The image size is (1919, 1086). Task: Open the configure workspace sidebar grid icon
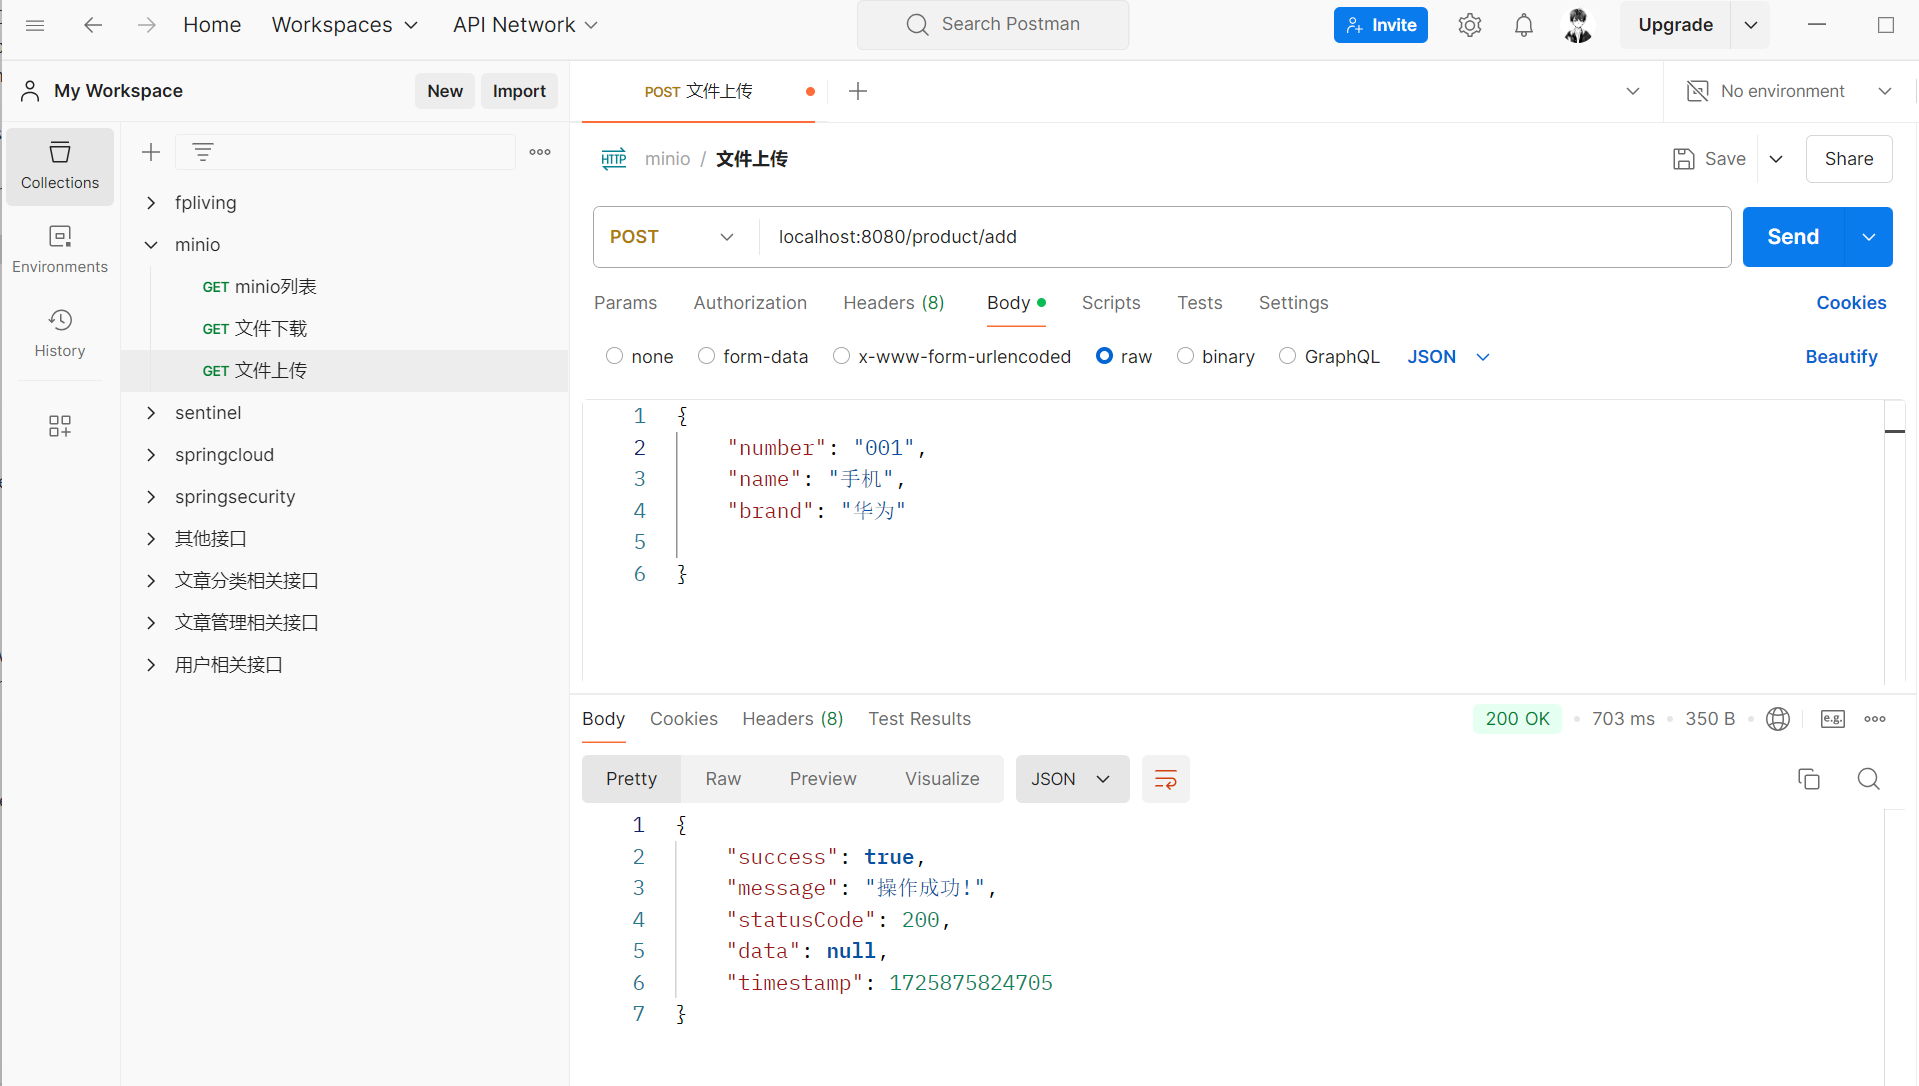pos(60,426)
